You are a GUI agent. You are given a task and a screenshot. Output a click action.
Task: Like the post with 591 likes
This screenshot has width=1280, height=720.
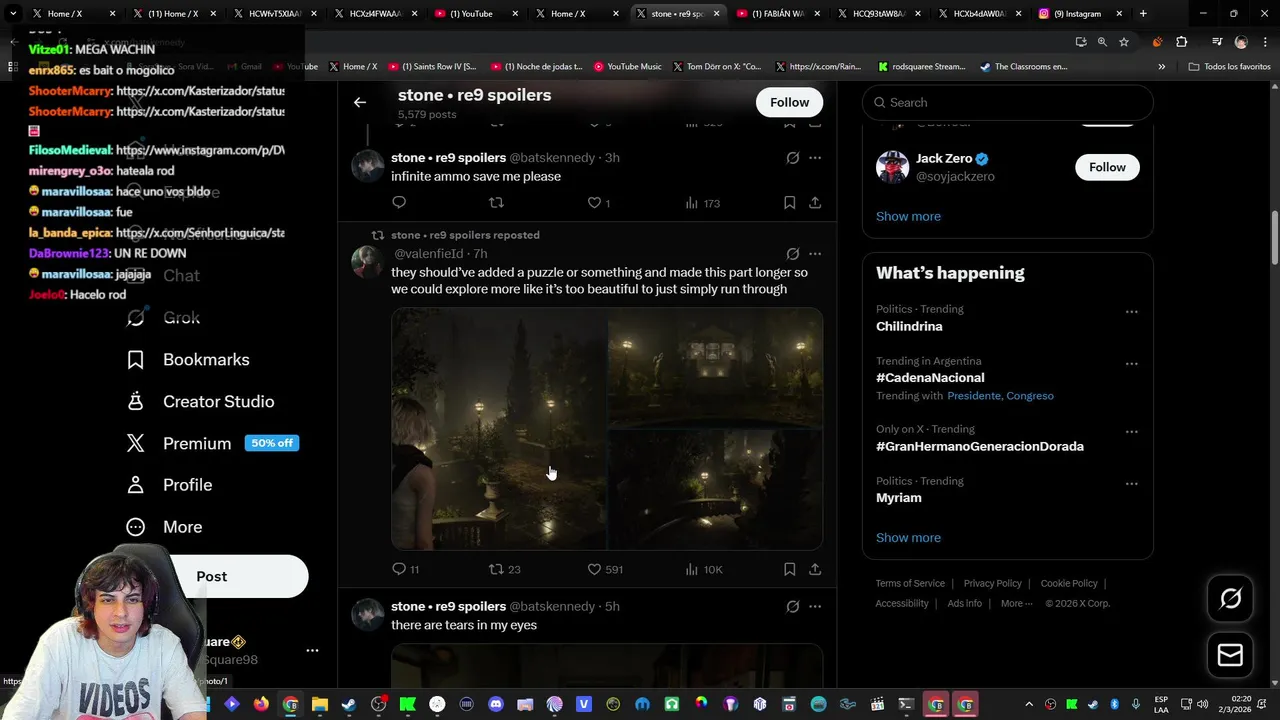click(604, 569)
